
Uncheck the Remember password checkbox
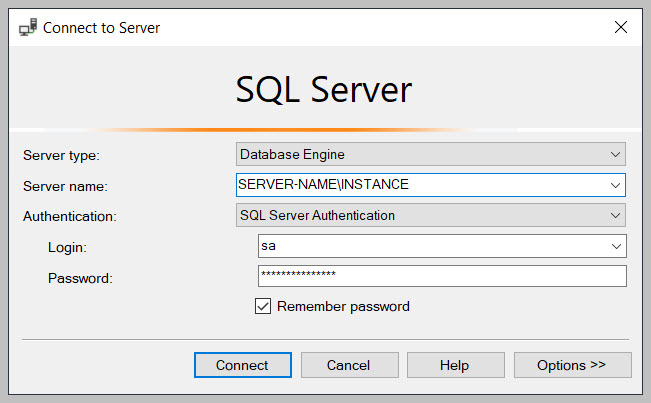[263, 306]
